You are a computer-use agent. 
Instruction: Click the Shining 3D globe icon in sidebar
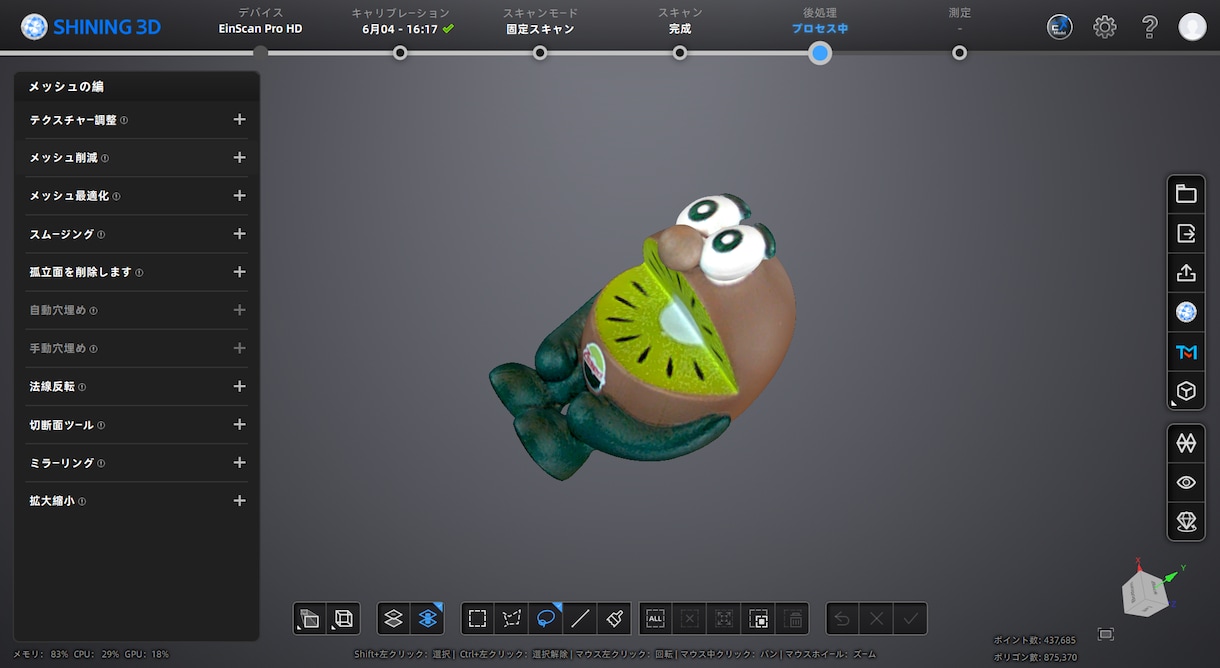point(1186,313)
